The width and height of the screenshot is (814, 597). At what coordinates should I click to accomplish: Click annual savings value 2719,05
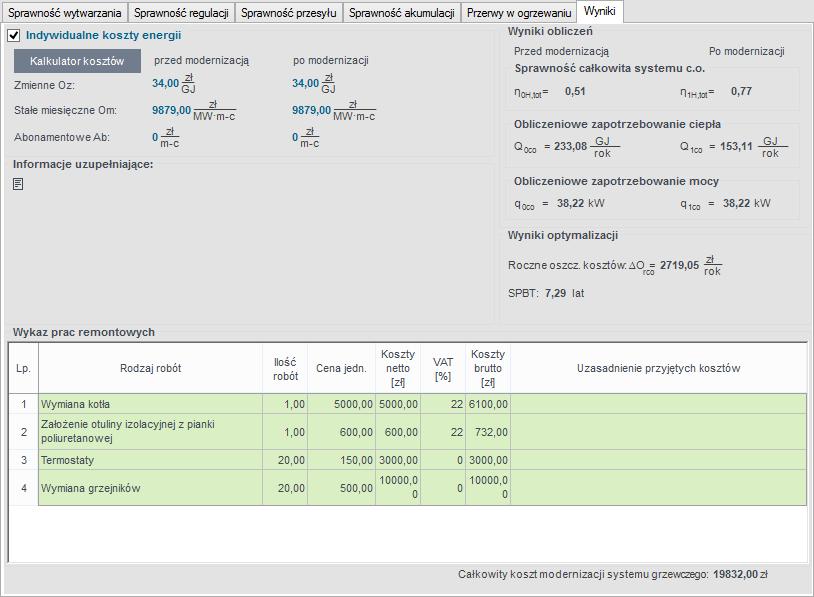[680, 265]
